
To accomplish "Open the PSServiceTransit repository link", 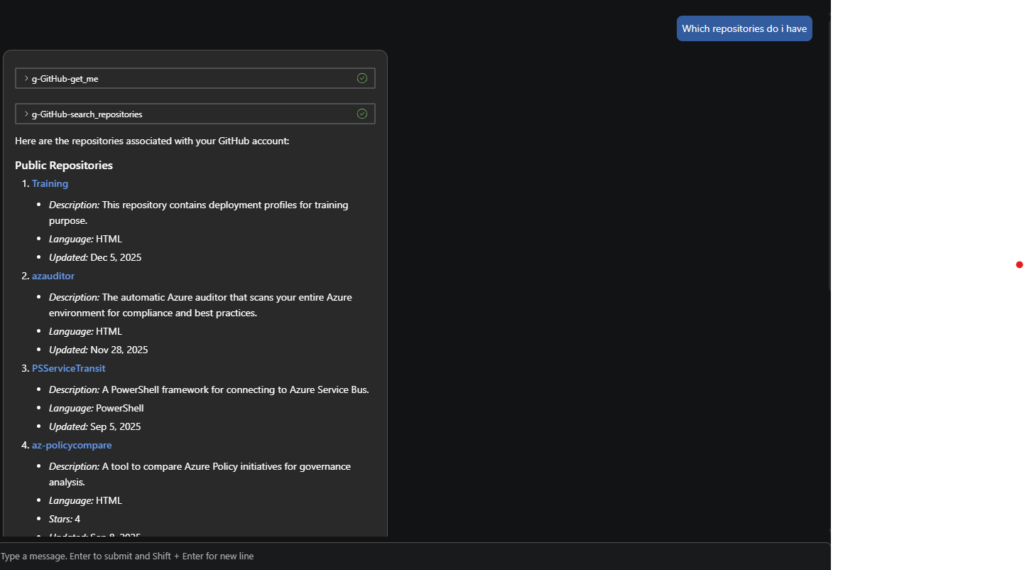I will 68,368.
